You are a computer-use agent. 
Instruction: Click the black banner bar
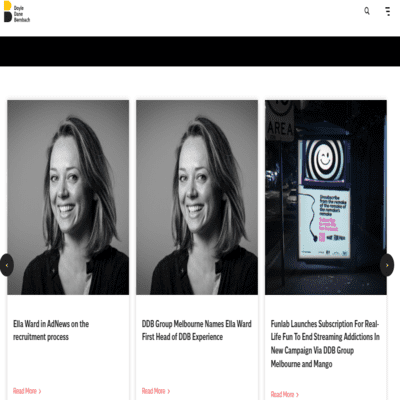200,51
